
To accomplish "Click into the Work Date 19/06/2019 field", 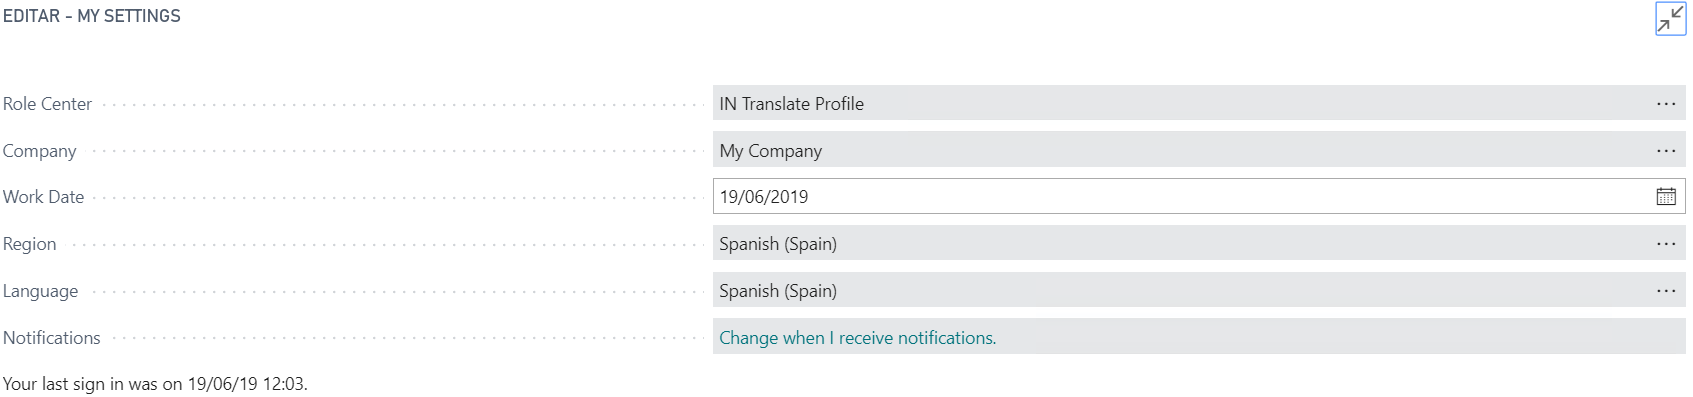I will click(x=1182, y=196).
